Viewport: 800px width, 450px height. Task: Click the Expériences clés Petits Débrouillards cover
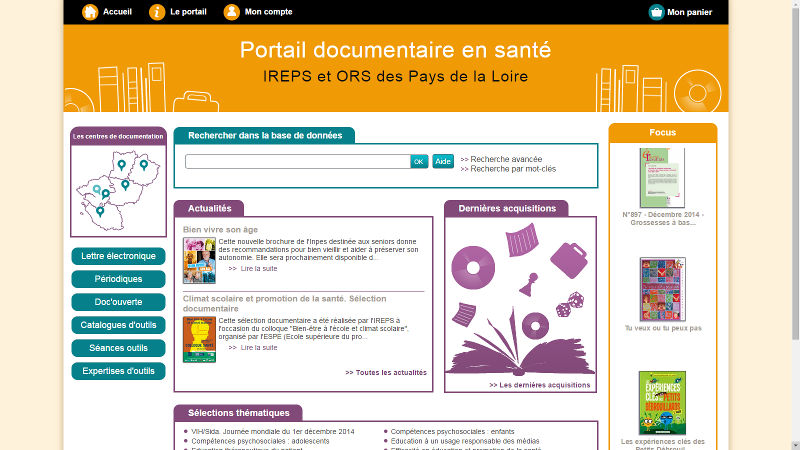(x=662, y=403)
